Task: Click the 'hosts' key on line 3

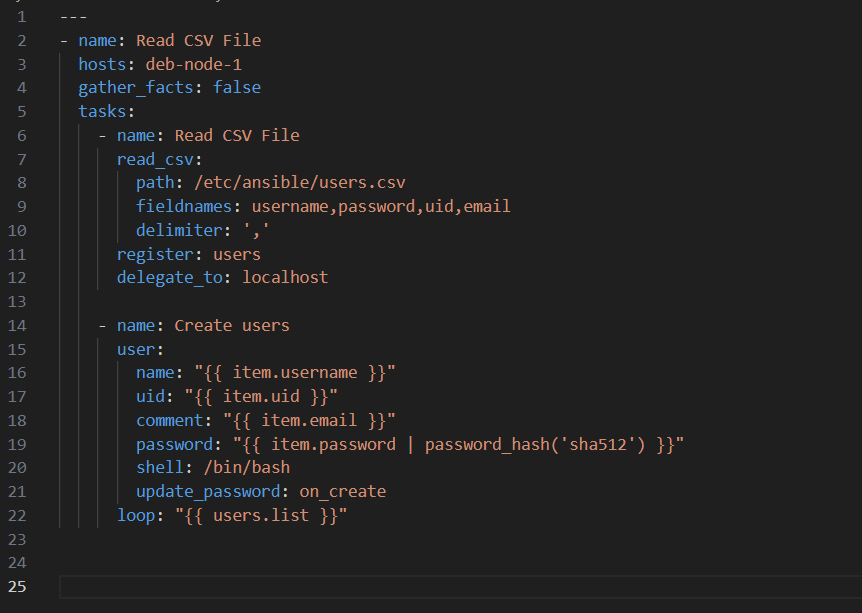Action: (x=102, y=64)
